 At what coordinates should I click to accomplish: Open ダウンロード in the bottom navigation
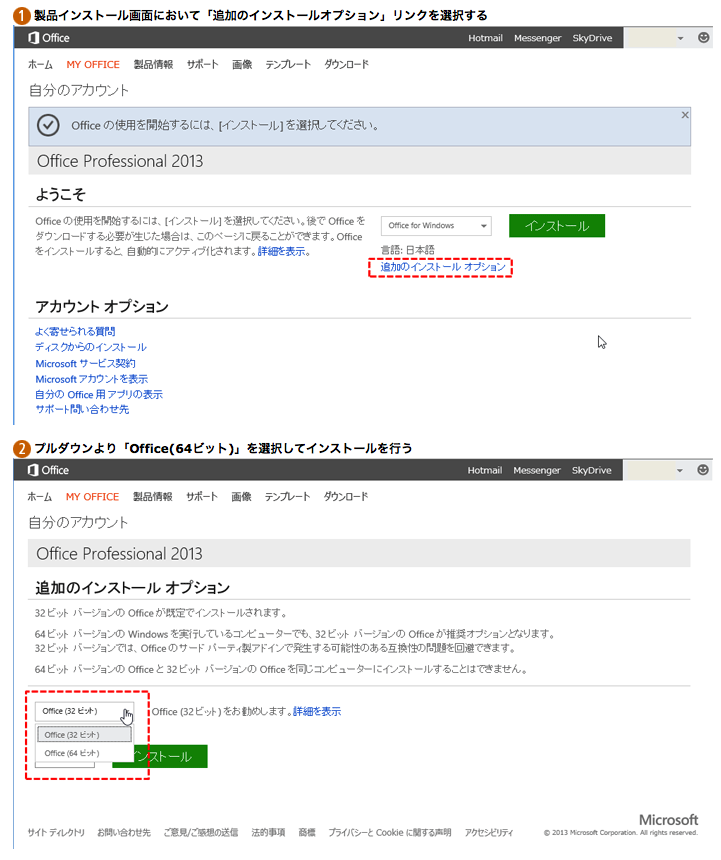click(345, 497)
